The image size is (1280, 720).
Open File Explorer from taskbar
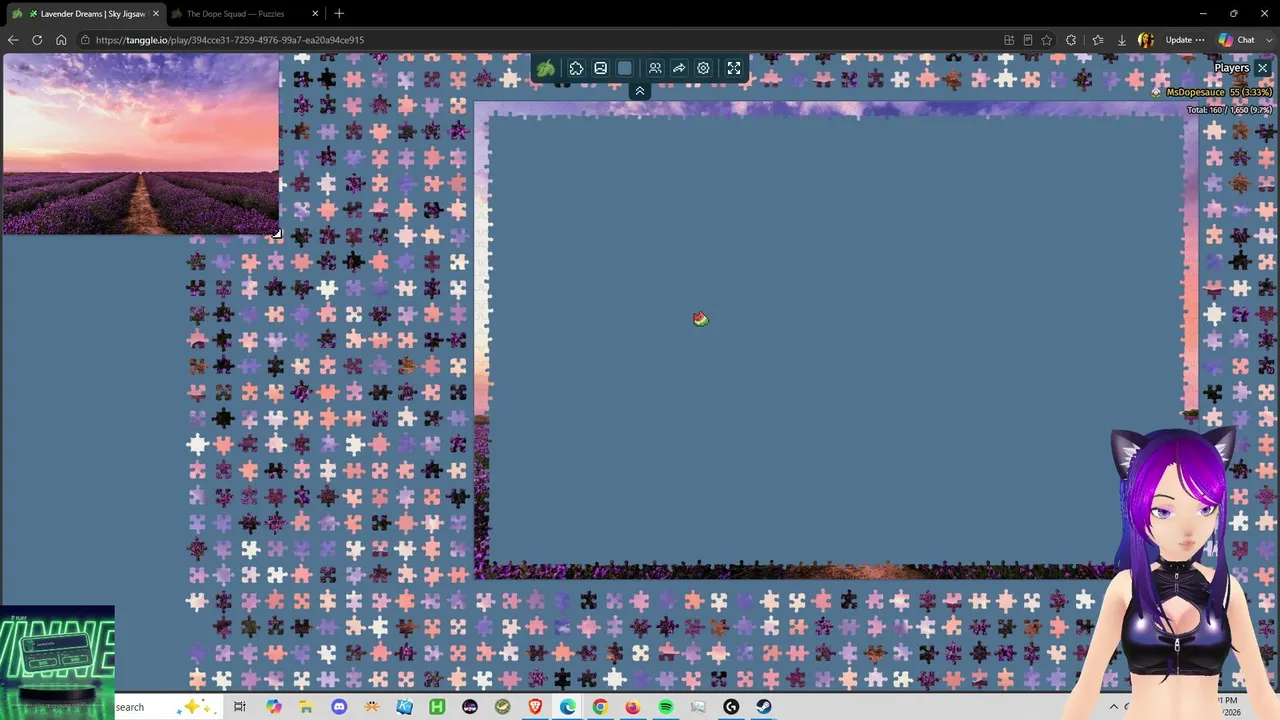coord(306,707)
